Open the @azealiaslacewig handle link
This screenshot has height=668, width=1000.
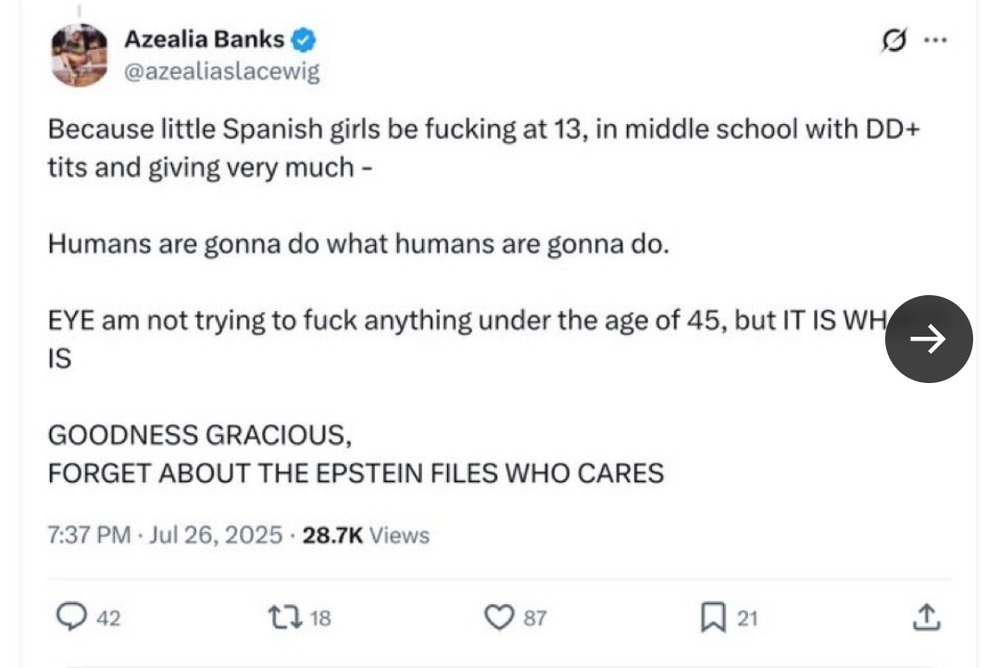tap(222, 71)
